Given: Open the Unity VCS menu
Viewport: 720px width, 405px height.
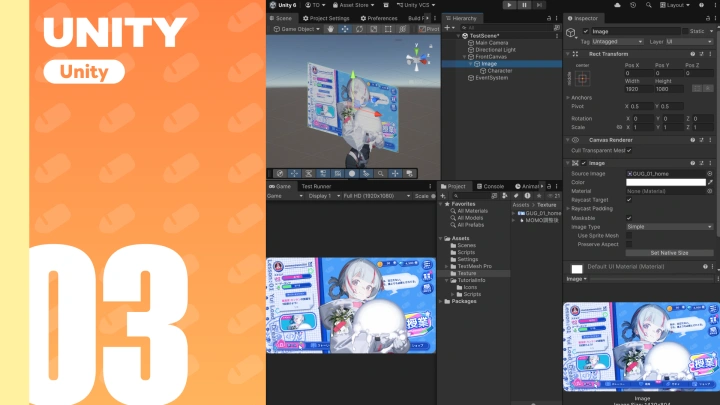Looking at the screenshot, I should 416,5.
